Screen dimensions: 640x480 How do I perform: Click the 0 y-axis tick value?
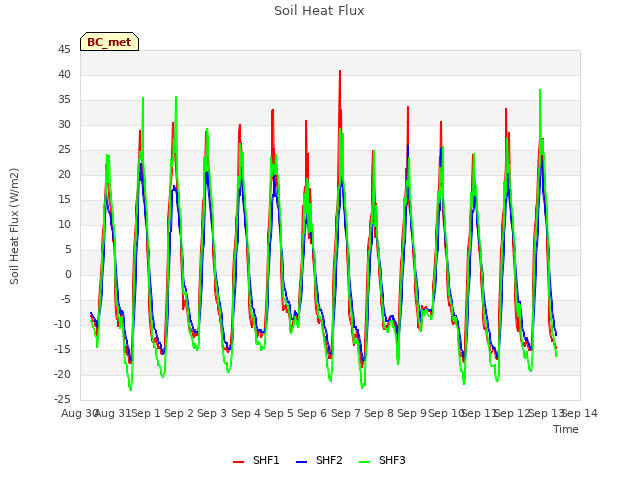tap(68, 275)
